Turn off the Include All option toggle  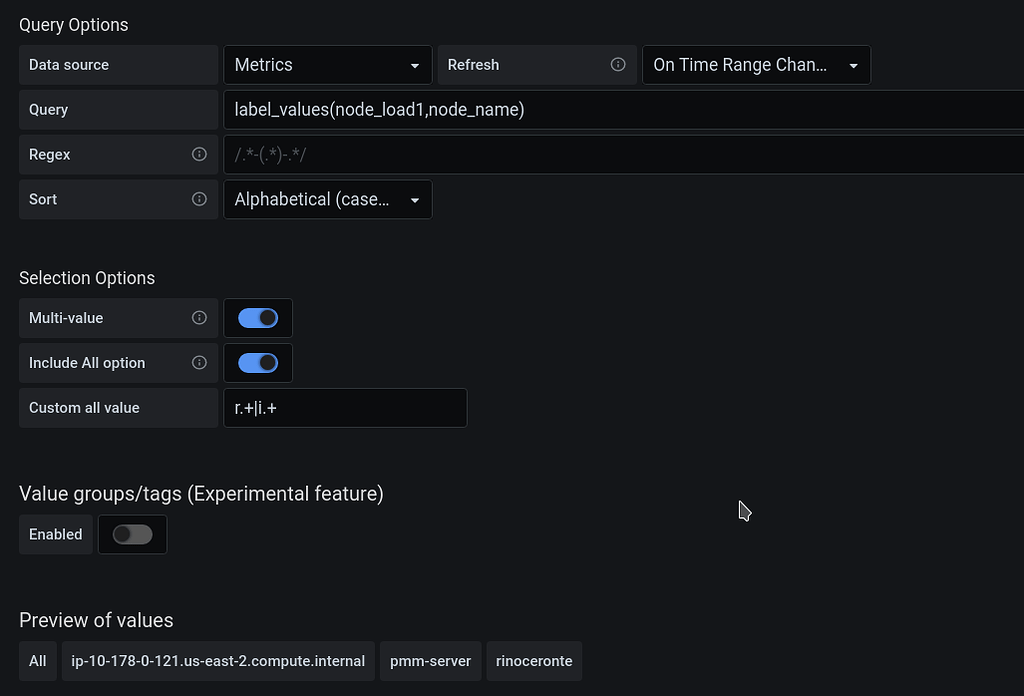(258, 363)
